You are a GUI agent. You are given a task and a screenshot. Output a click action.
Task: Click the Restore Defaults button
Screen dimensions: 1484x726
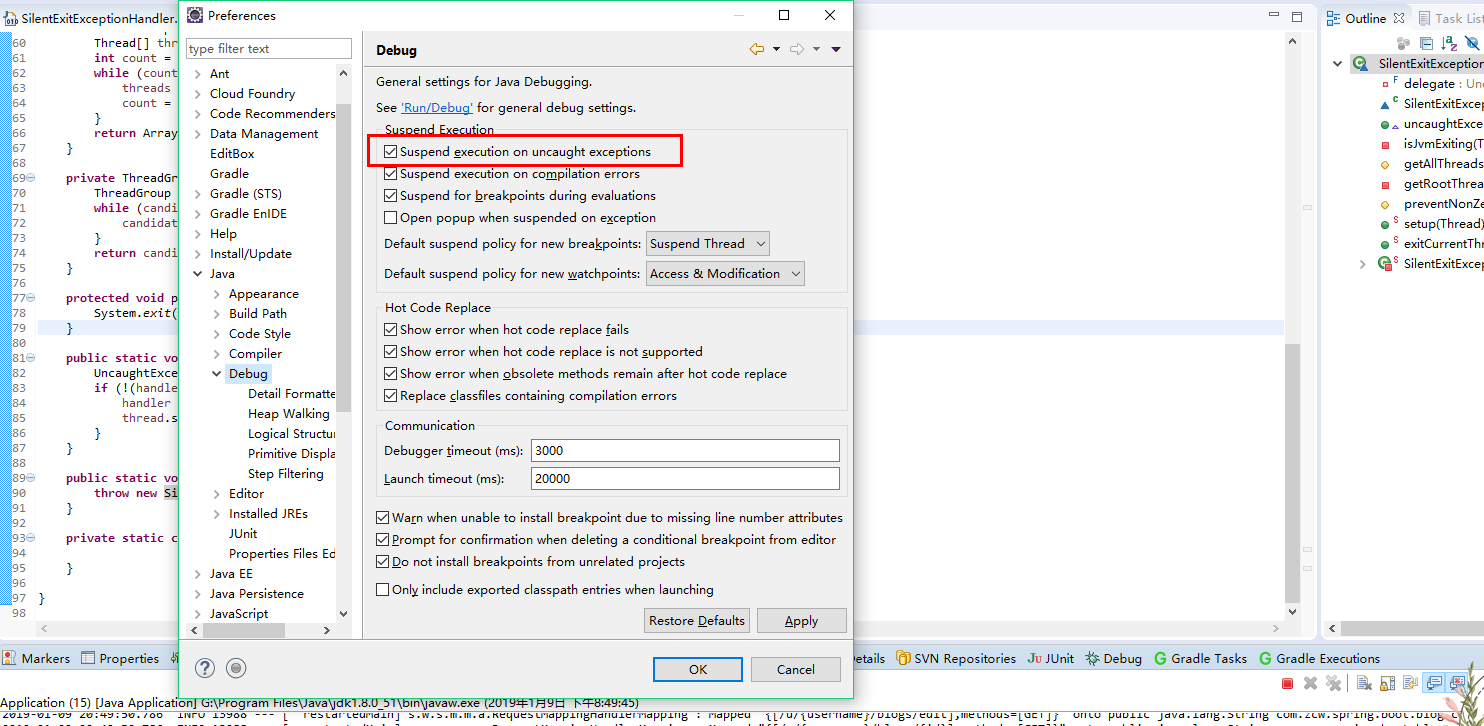pyautogui.click(x=696, y=620)
